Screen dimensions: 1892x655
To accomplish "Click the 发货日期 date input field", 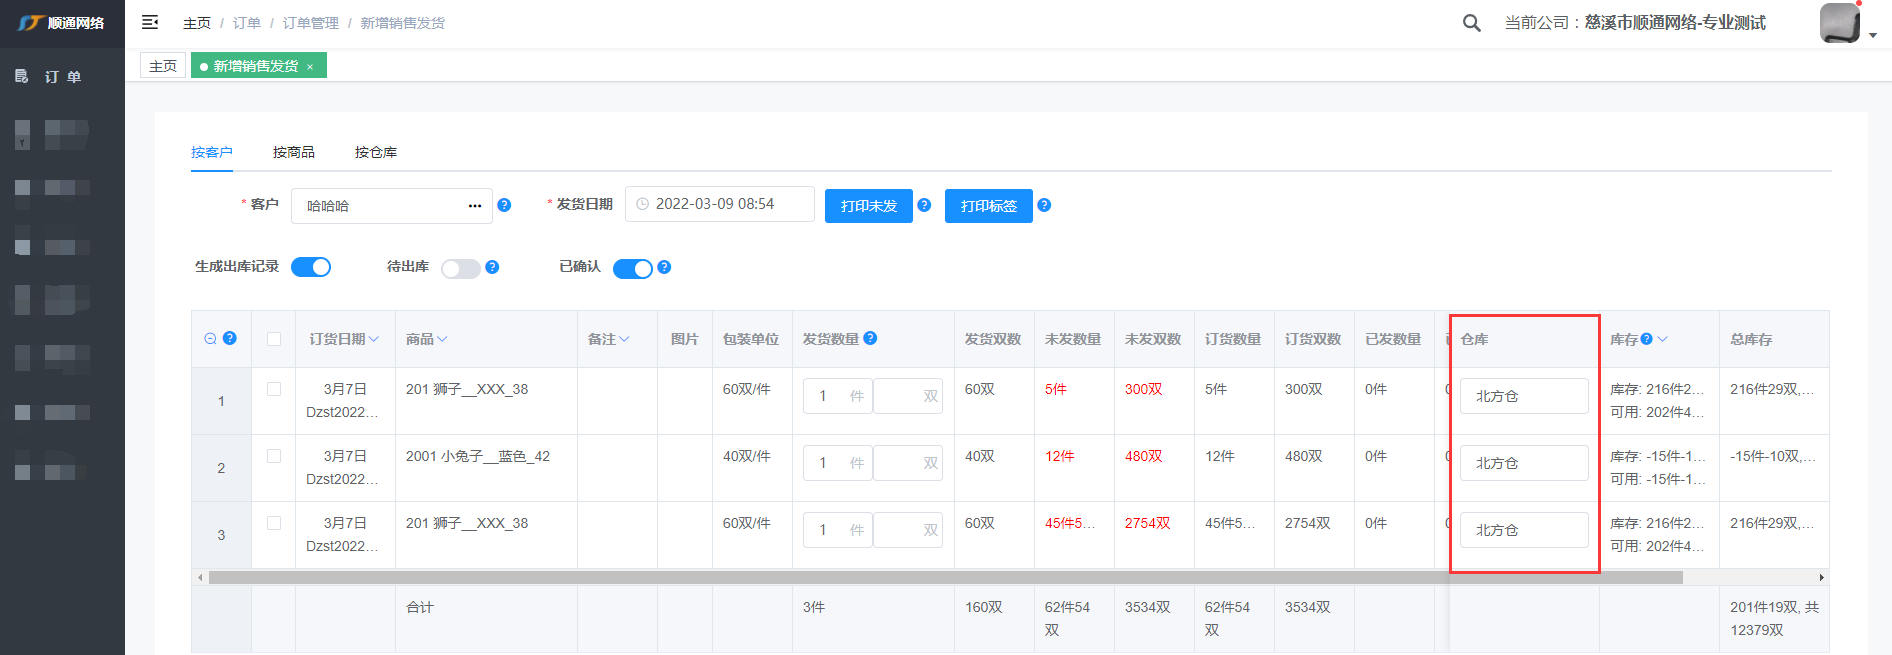I will coord(720,204).
